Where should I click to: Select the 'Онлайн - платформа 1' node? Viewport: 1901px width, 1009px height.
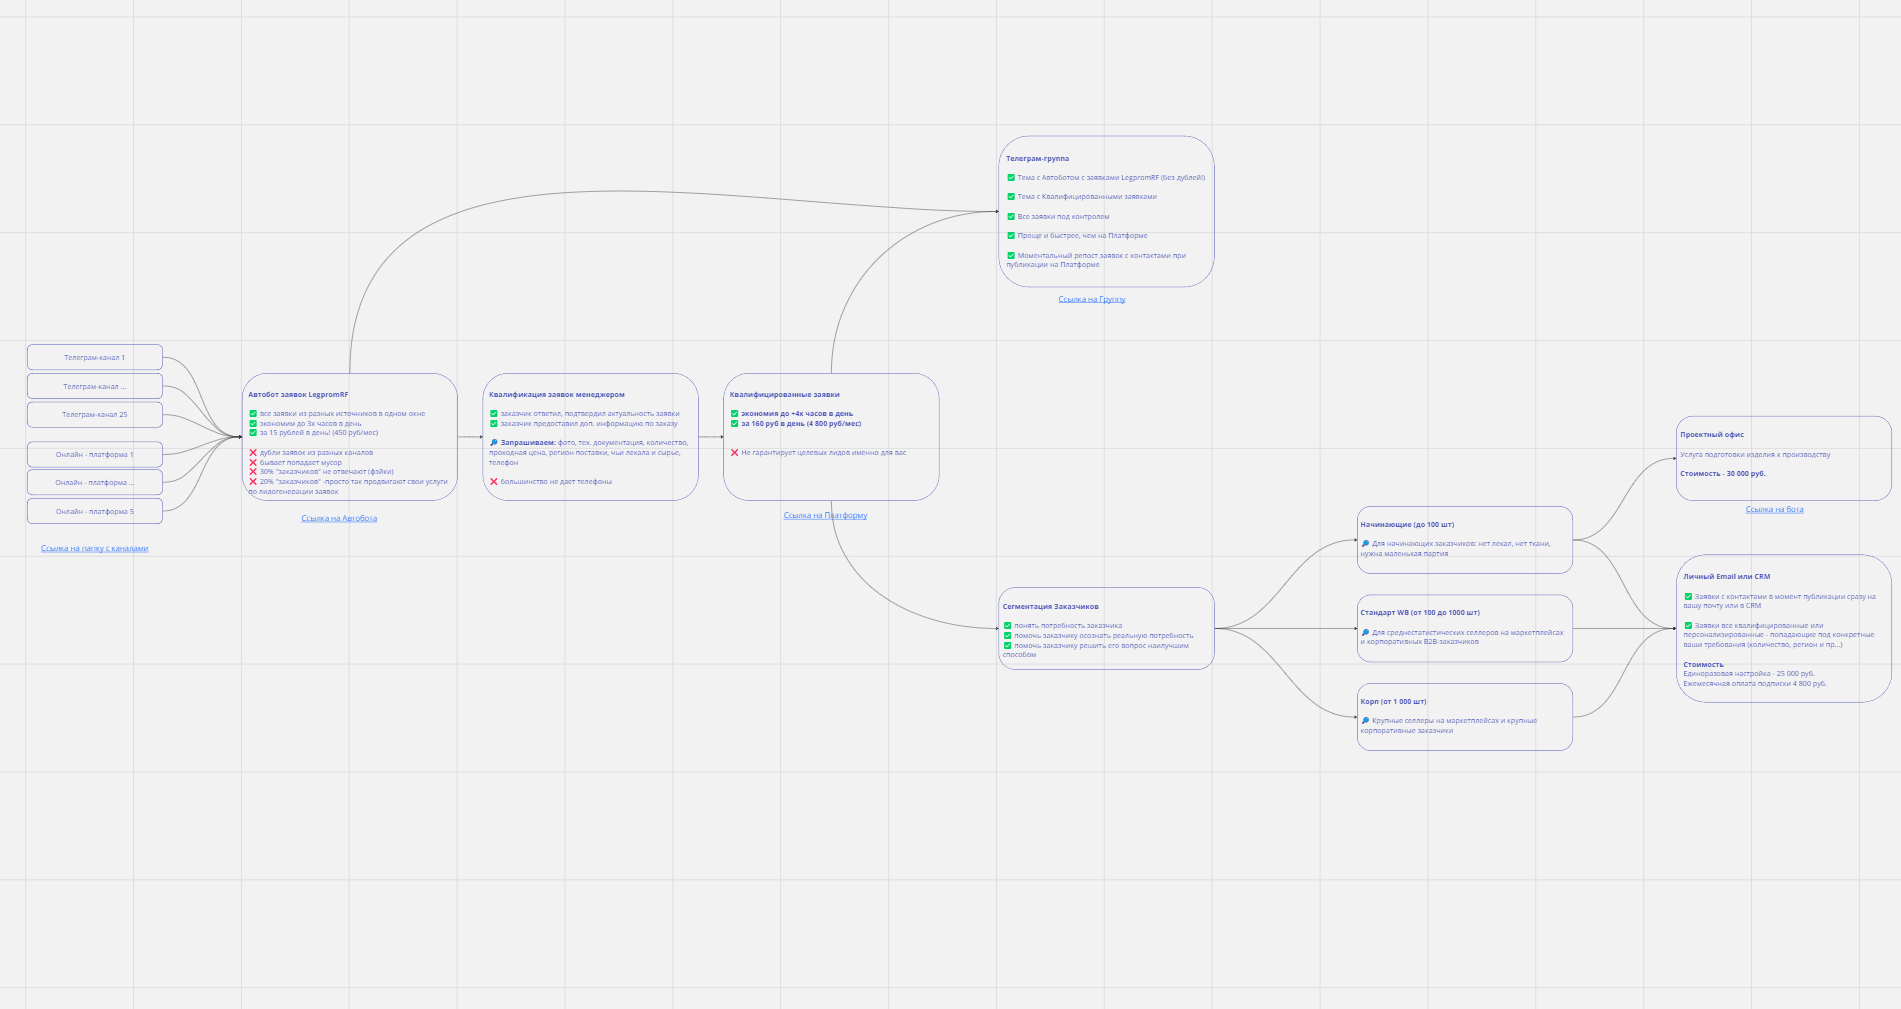pos(95,455)
